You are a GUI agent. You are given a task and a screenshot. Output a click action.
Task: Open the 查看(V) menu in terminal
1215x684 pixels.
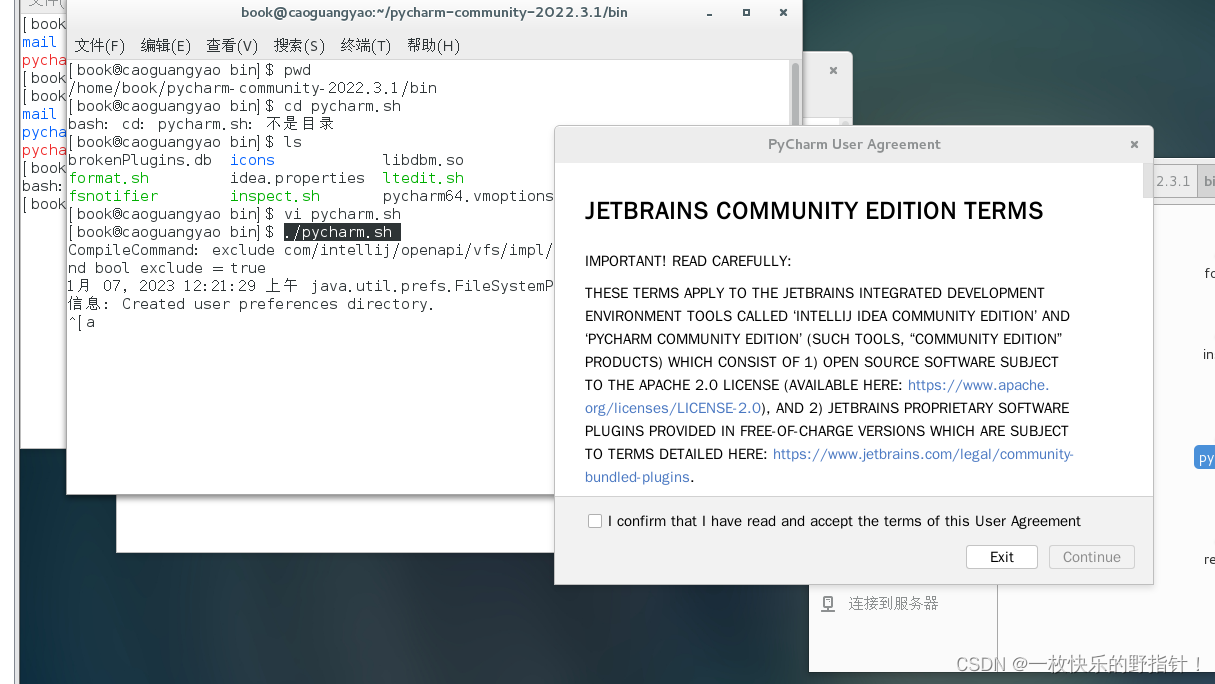[232, 46]
